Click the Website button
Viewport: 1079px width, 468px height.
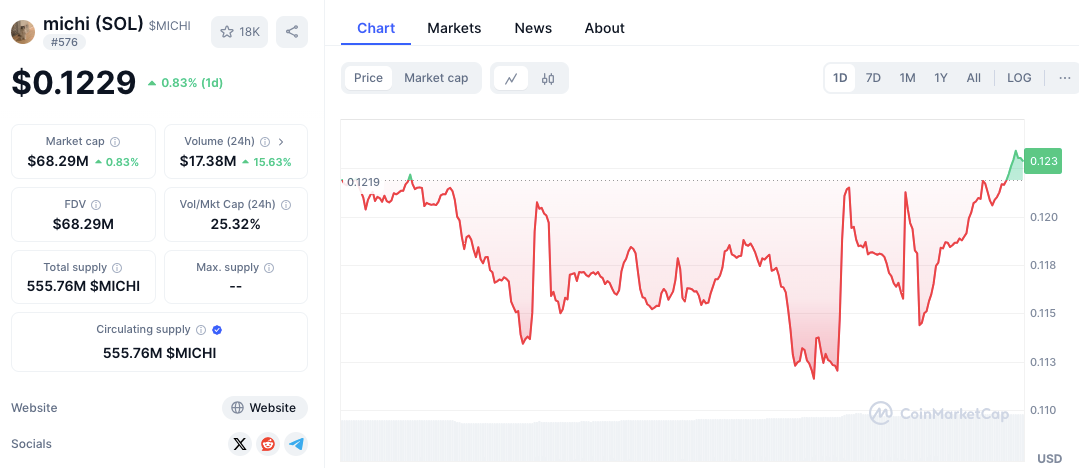264,408
